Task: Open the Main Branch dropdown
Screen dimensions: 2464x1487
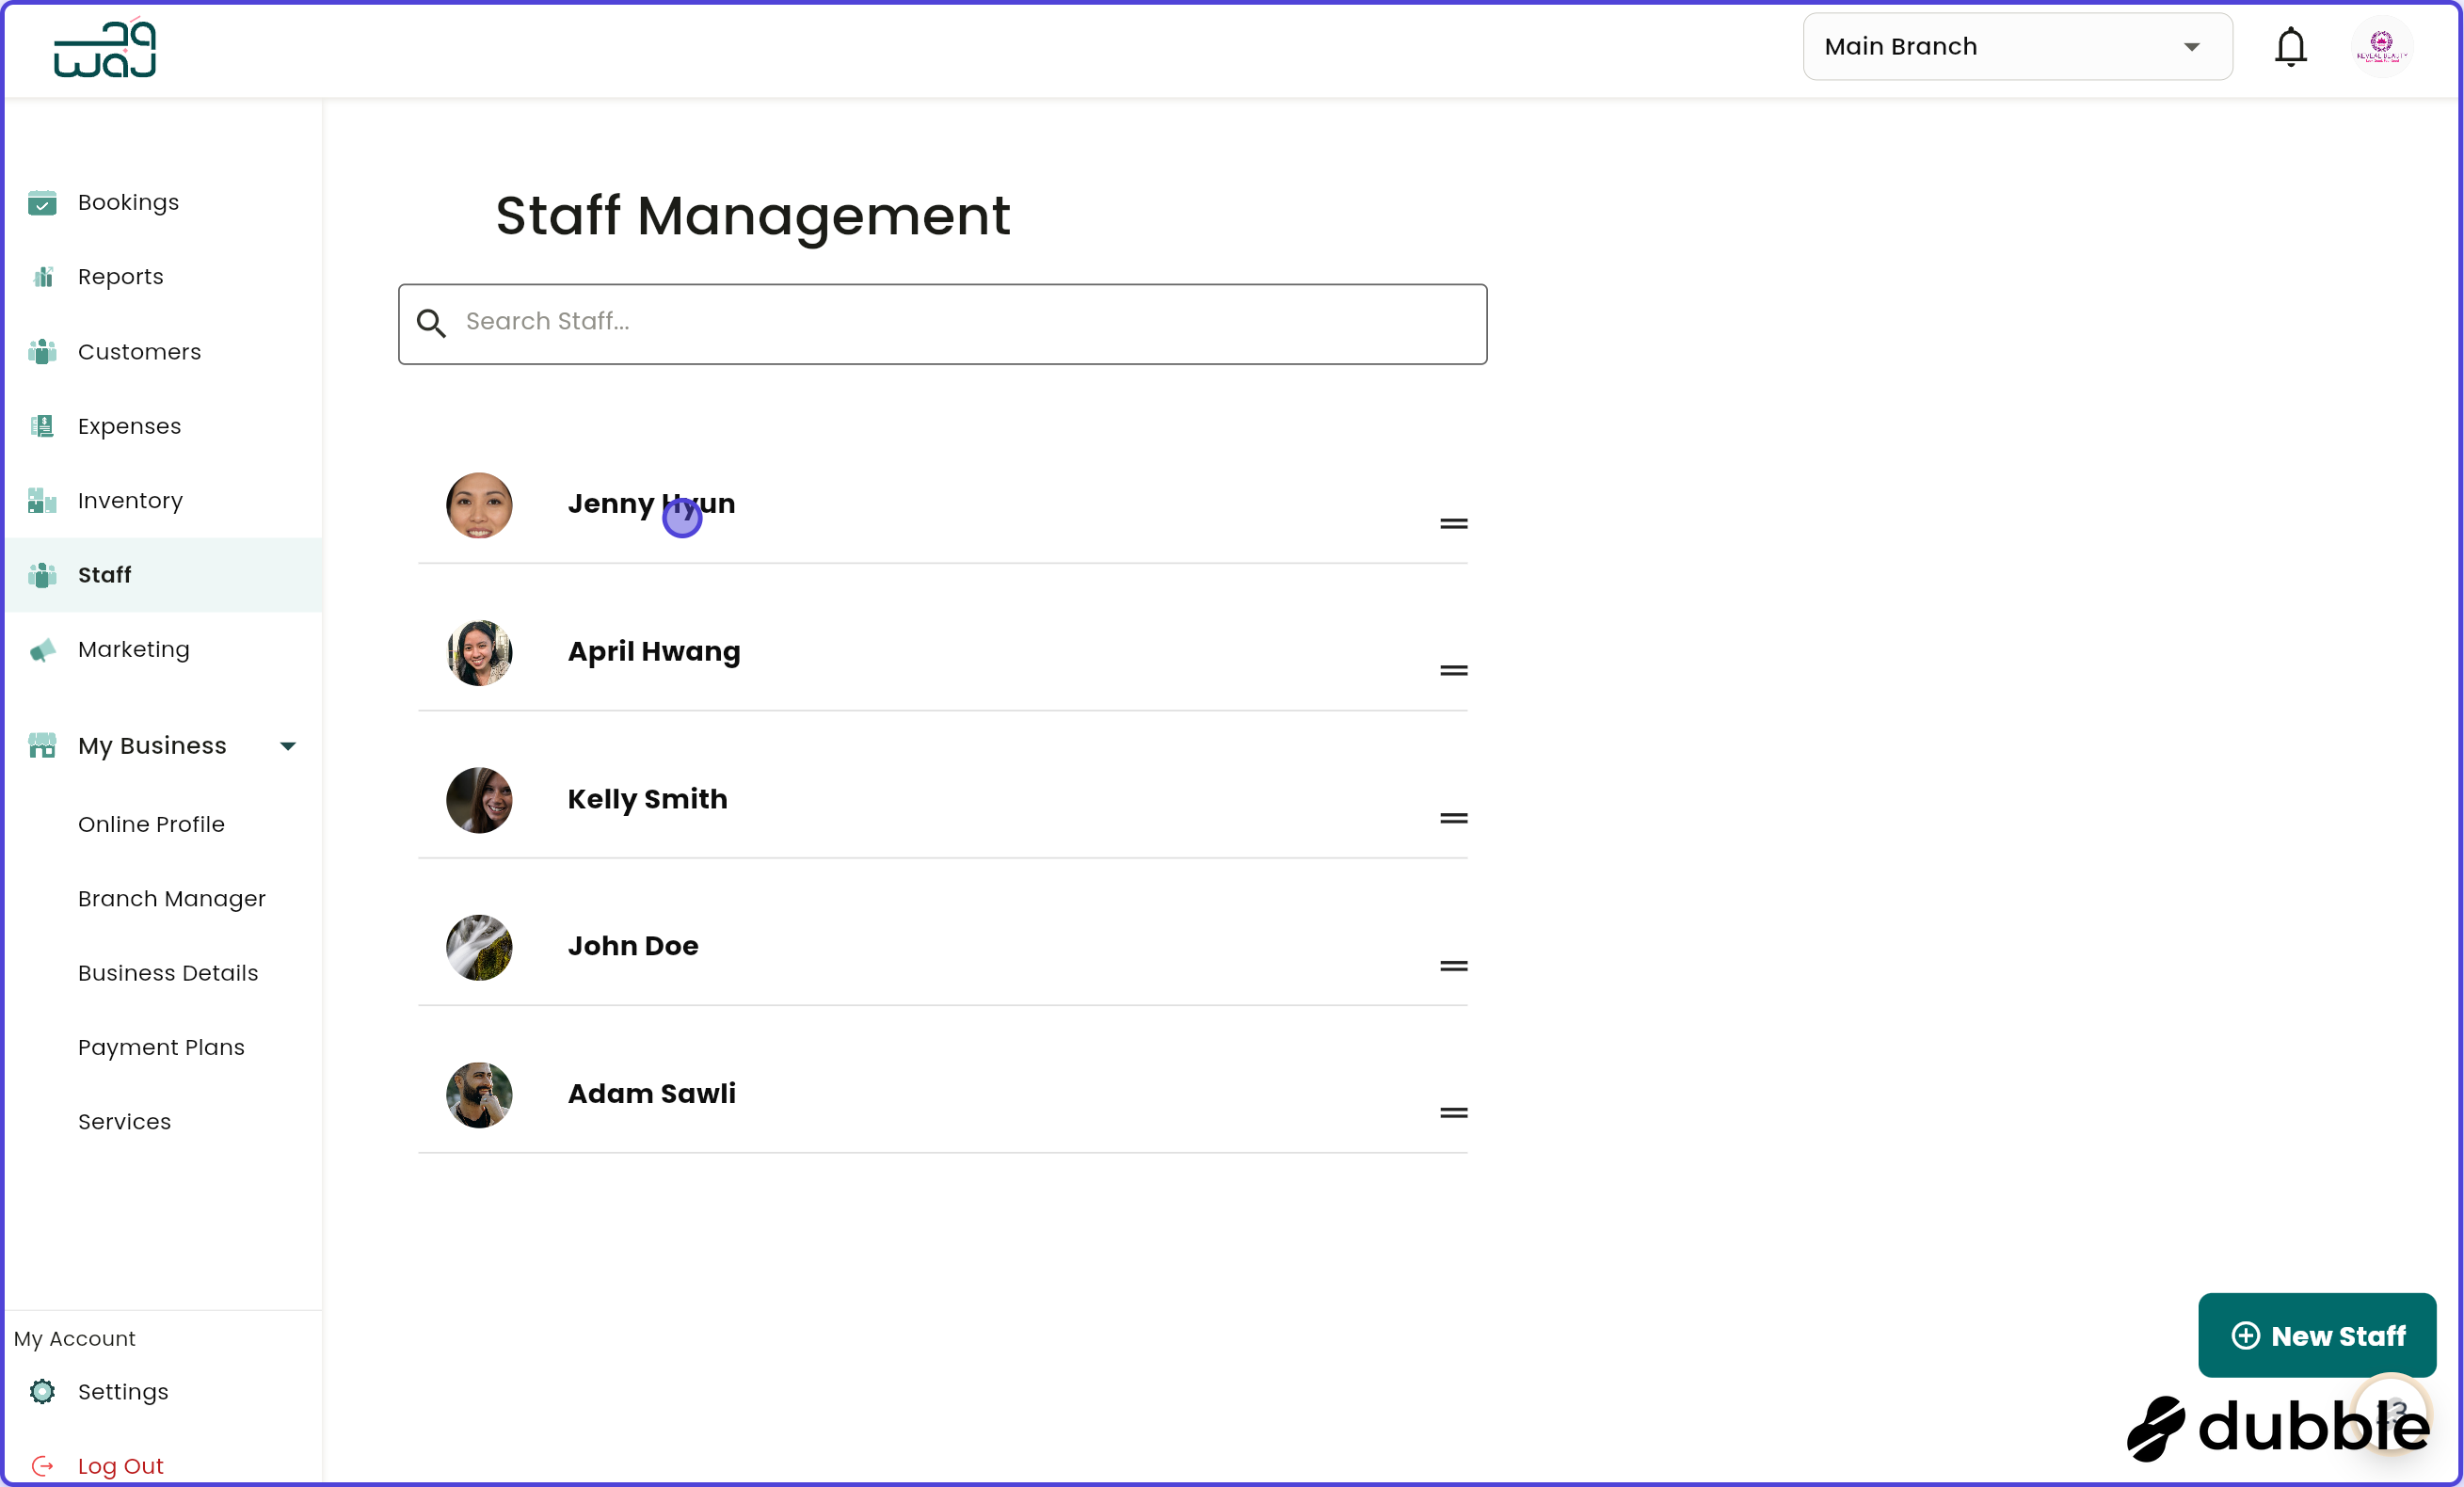Action: tap(2016, 46)
